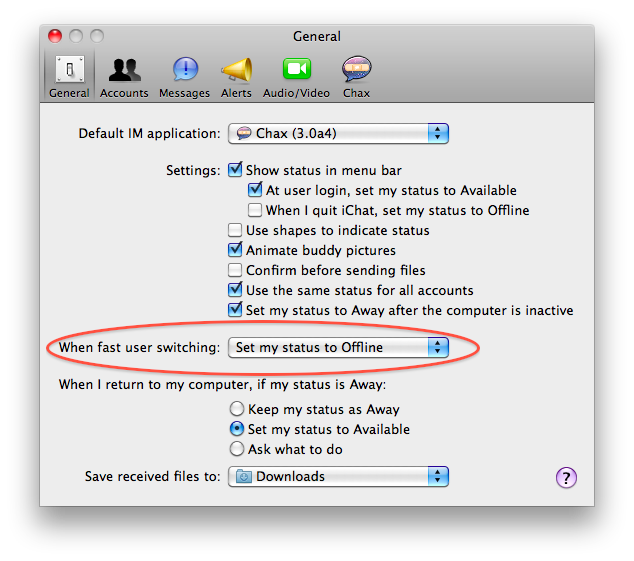Toggle Use the same status for all accounts
Viewport: 634px width, 561px height.
(235, 290)
